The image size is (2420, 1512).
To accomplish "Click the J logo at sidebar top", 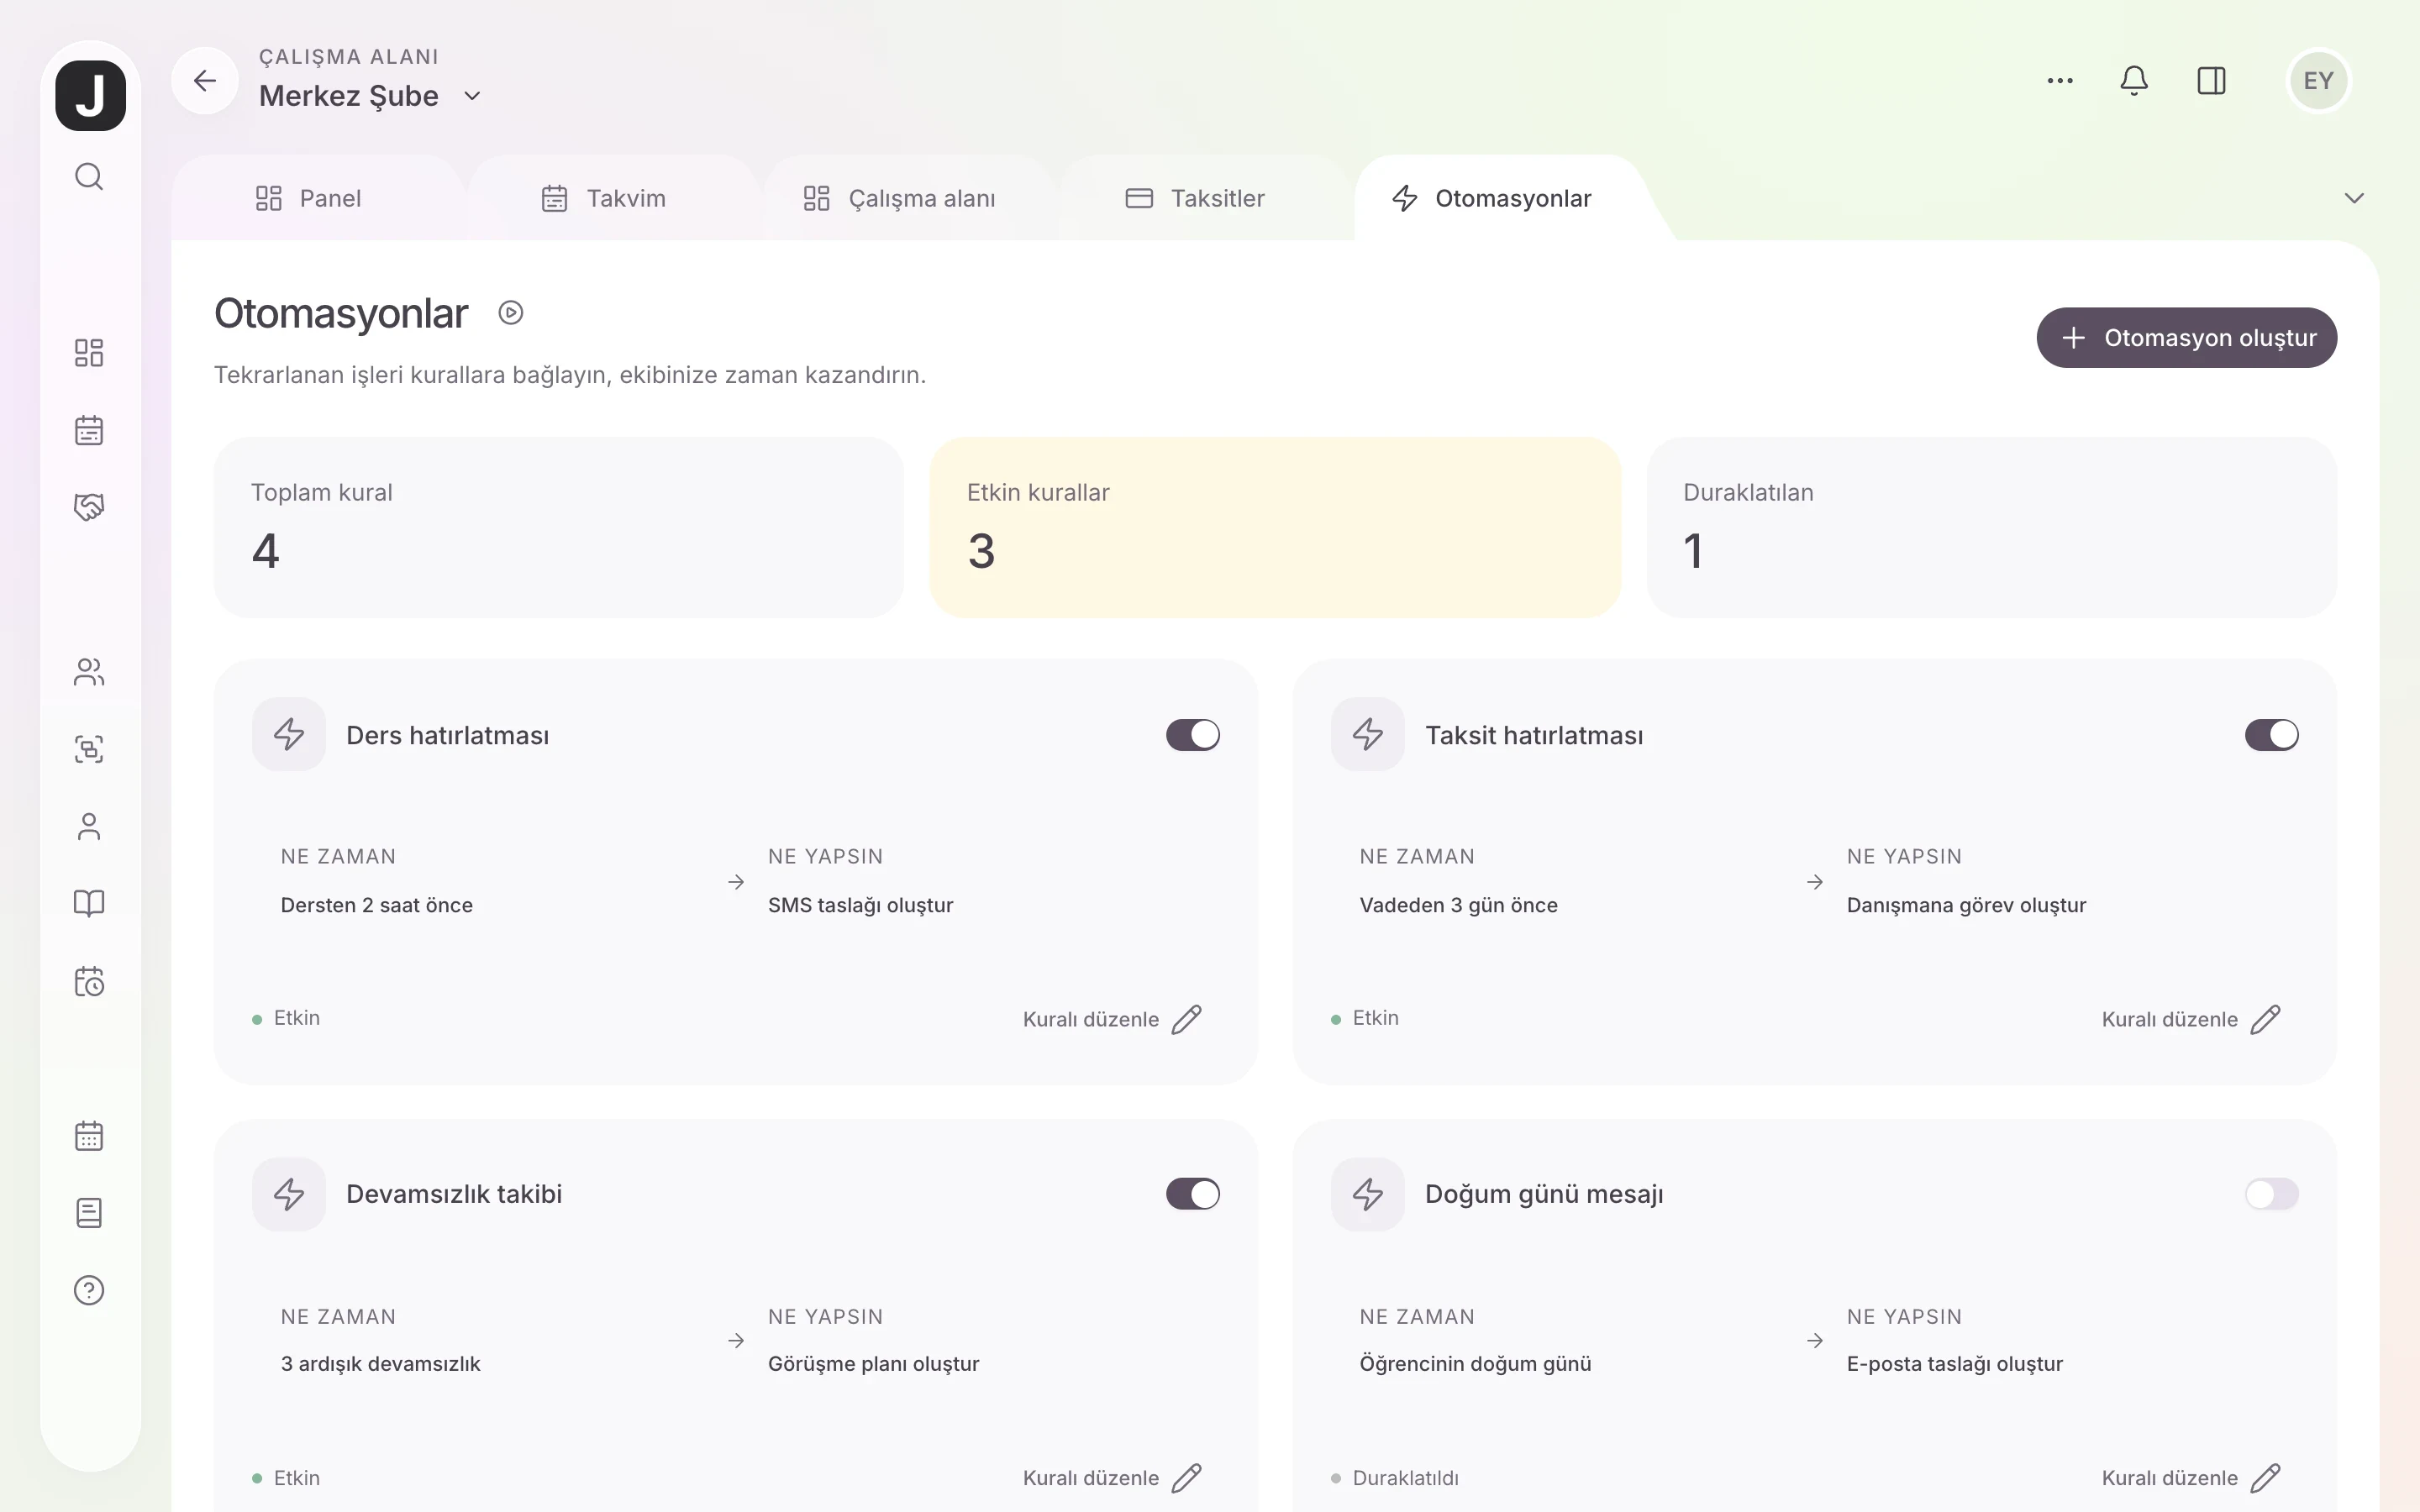I will [x=90, y=96].
